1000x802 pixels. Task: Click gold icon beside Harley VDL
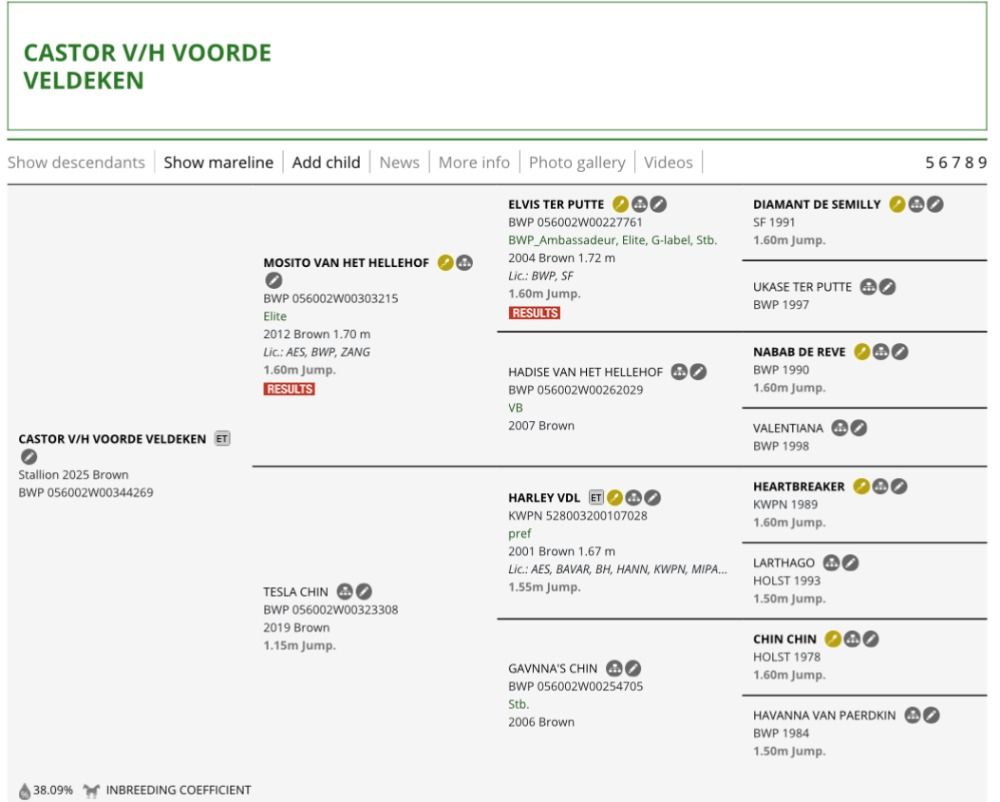pos(615,497)
